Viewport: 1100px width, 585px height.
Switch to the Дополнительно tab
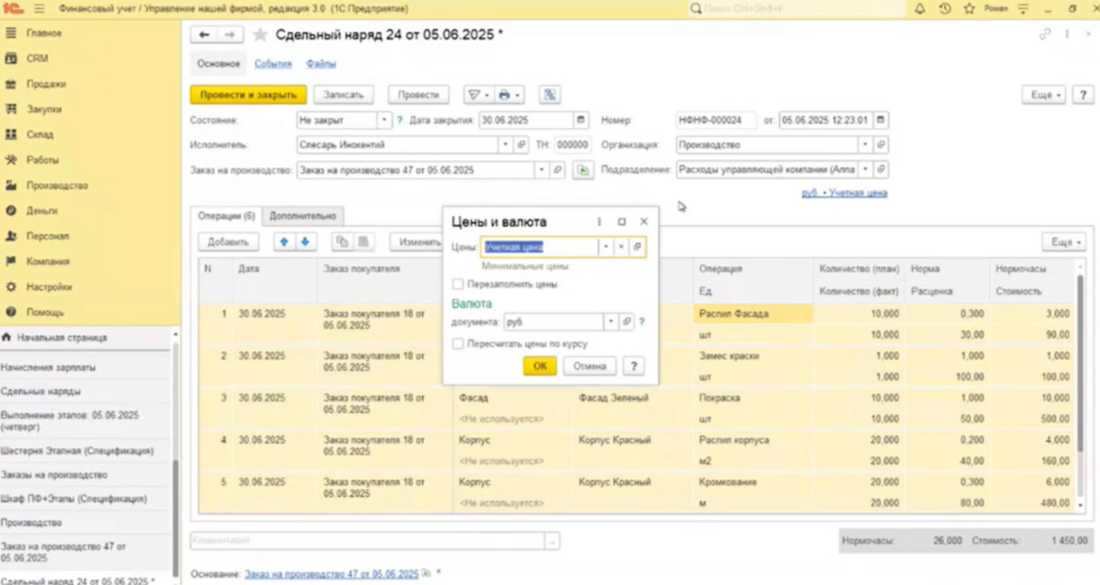(x=304, y=215)
